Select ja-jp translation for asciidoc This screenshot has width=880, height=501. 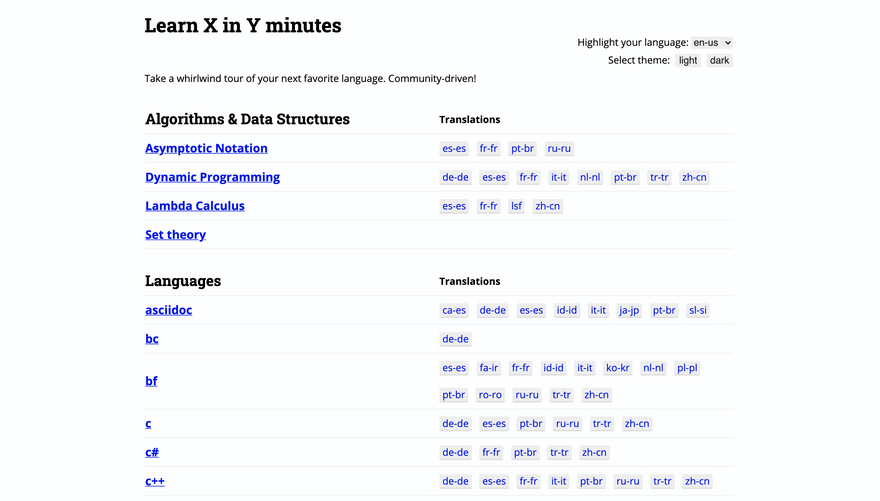629,311
